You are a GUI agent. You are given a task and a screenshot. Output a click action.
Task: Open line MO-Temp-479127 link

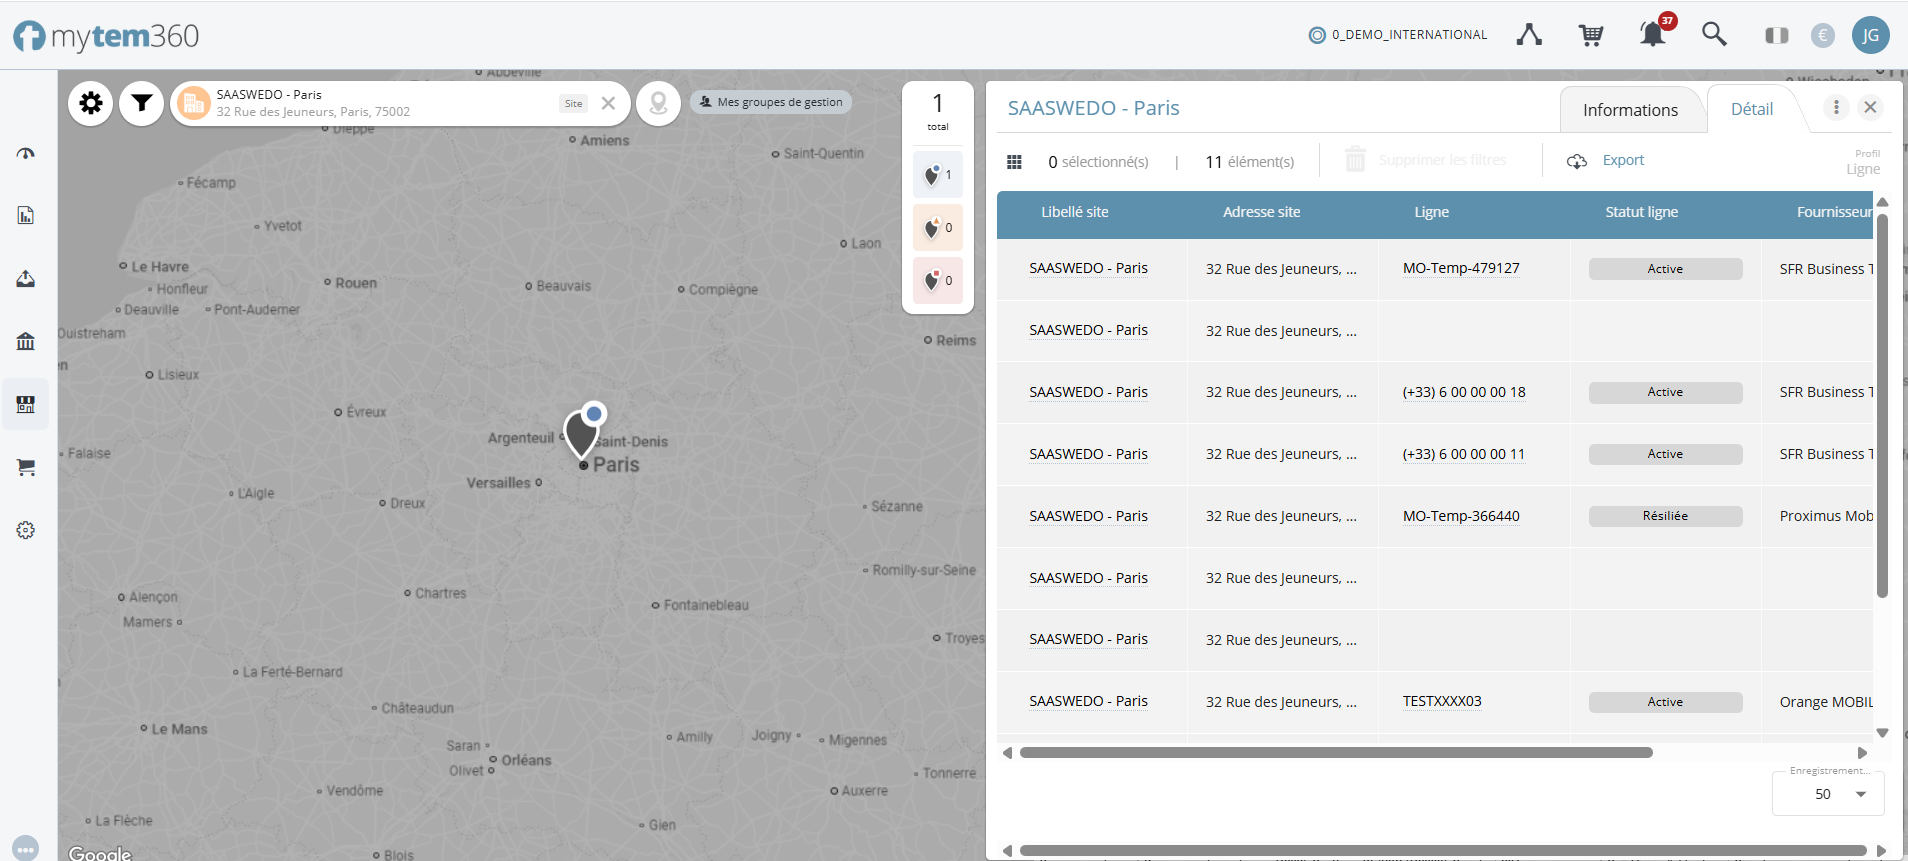click(x=1461, y=268)
